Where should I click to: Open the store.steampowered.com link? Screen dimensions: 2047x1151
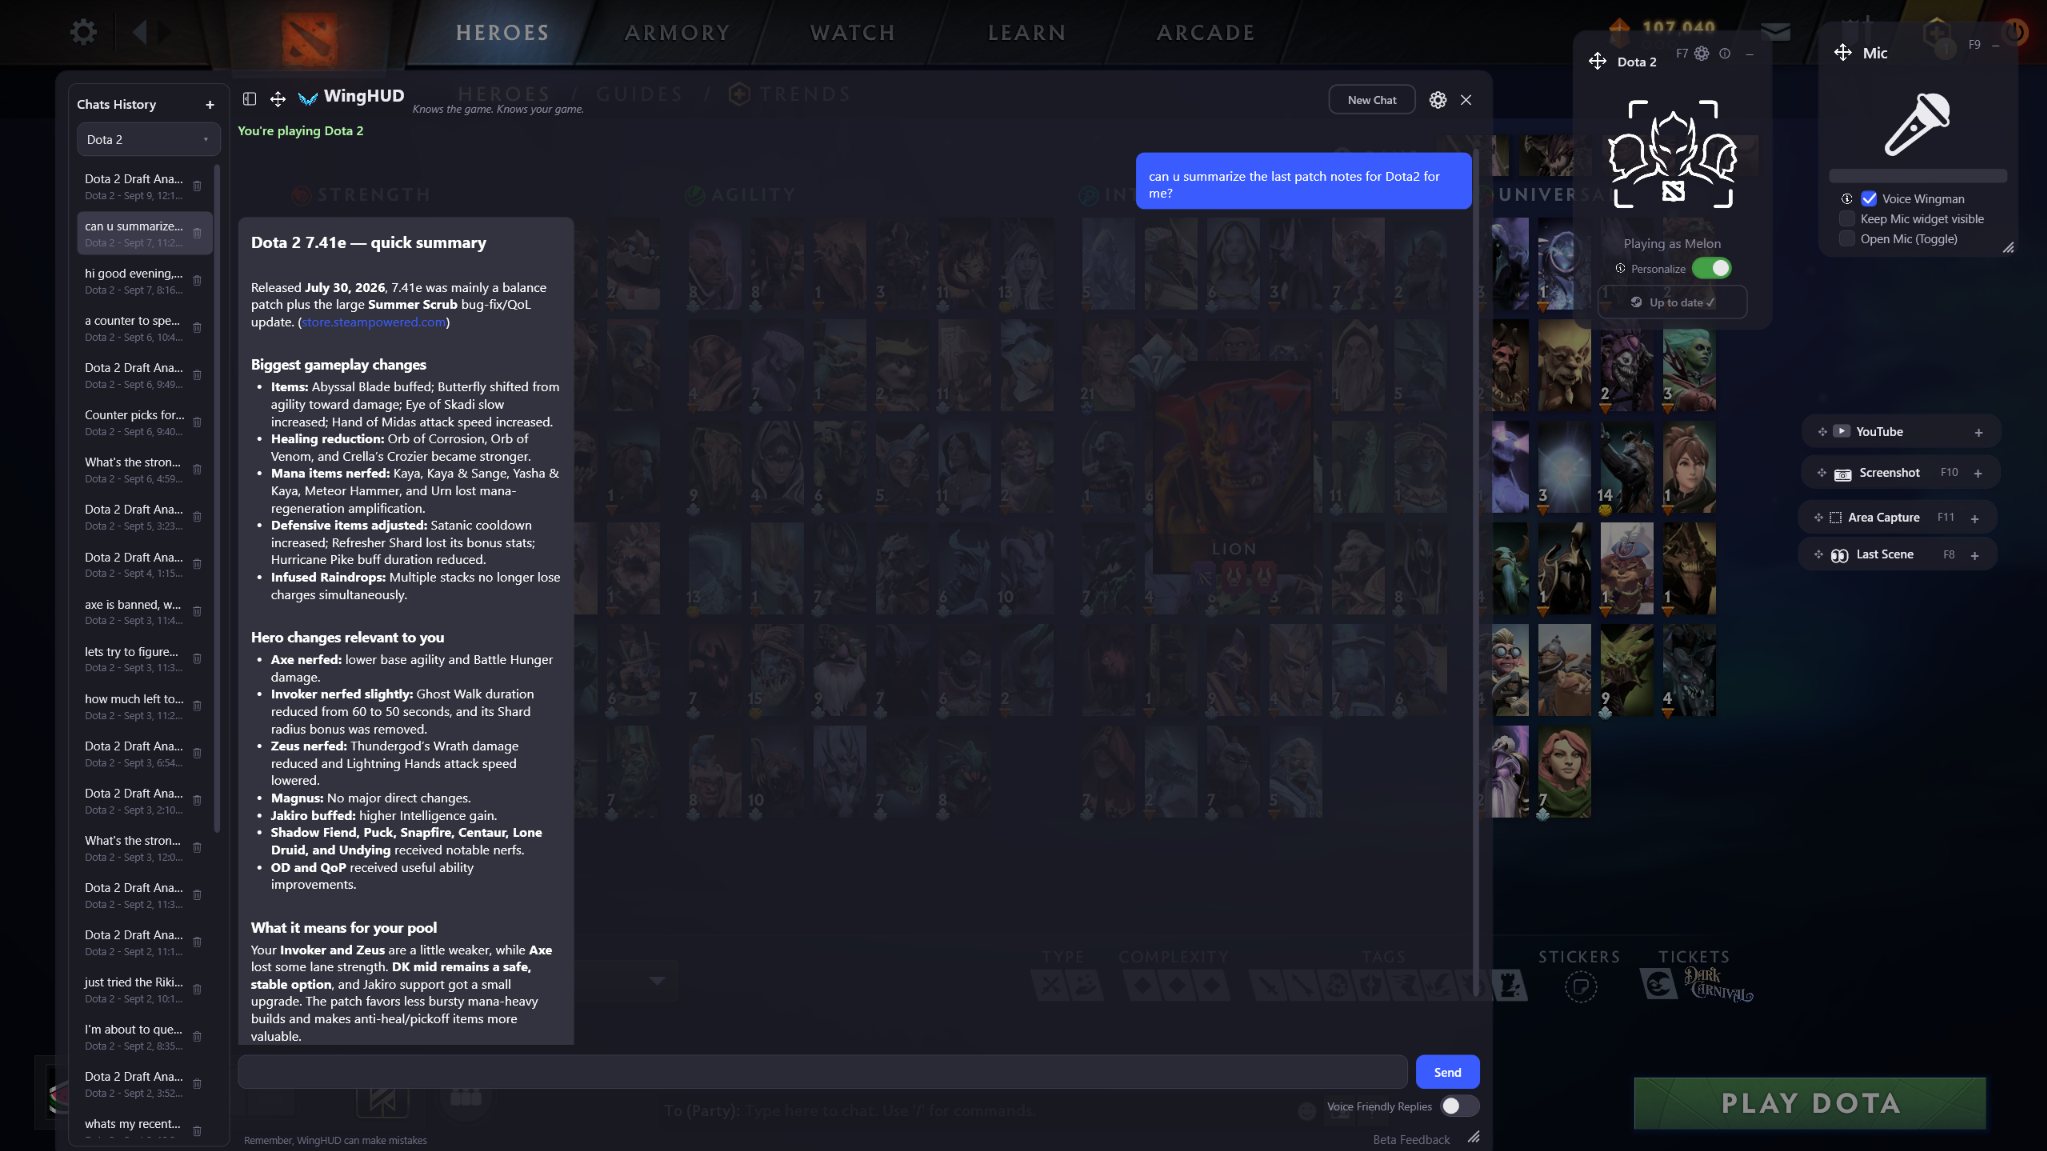(374, 322)
